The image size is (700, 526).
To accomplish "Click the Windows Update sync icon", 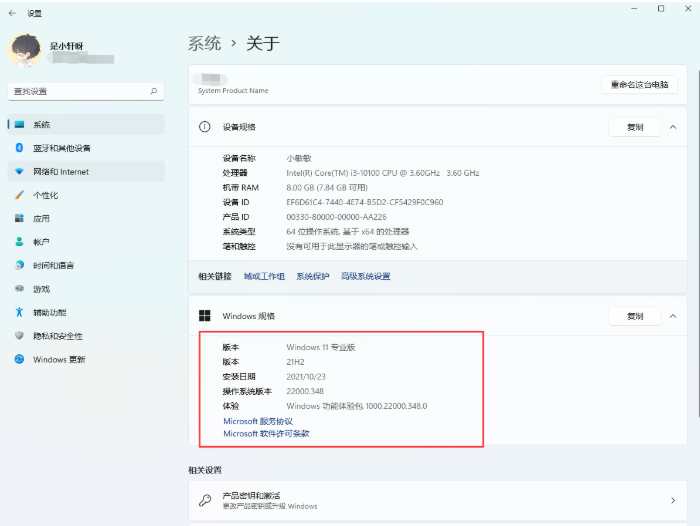I will (19, 359).
